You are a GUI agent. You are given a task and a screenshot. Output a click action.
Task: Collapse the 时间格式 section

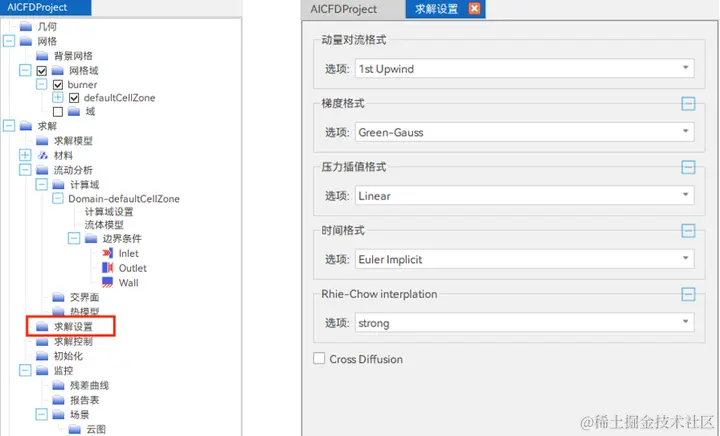688,230
